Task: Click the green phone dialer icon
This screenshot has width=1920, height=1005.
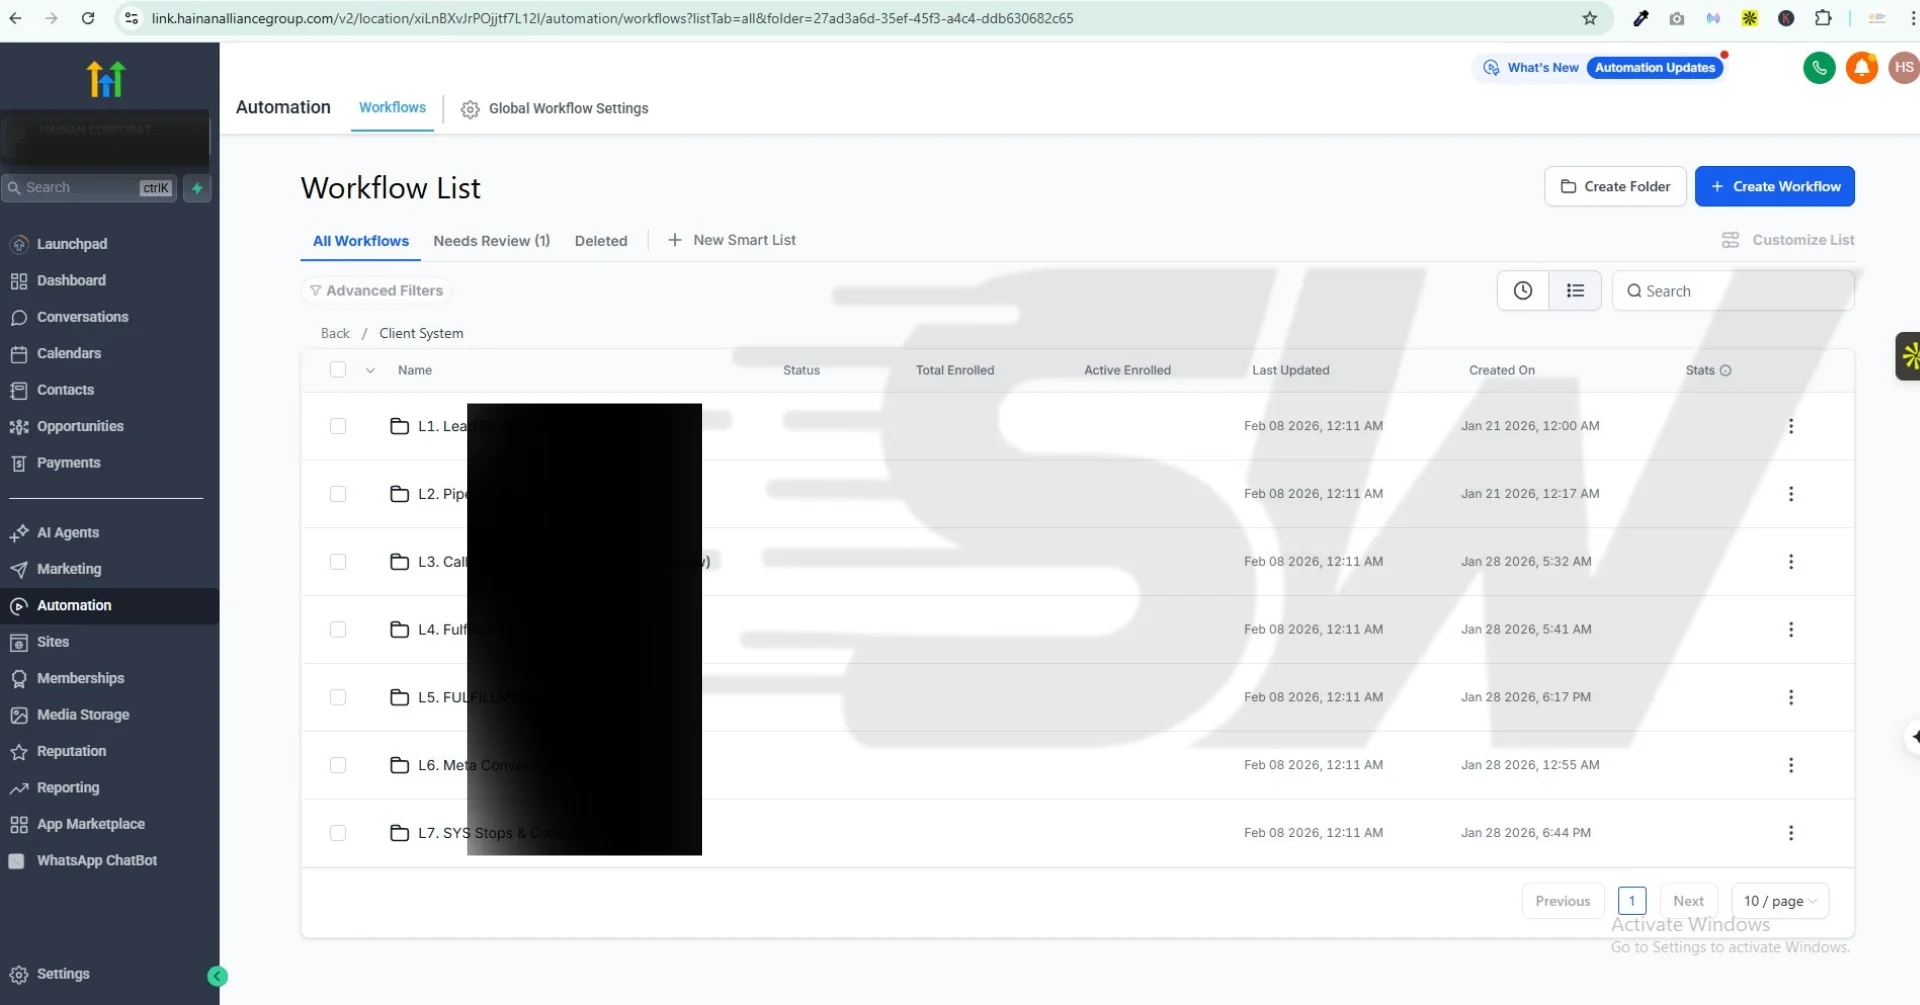Action: [x=1819, y=68]
